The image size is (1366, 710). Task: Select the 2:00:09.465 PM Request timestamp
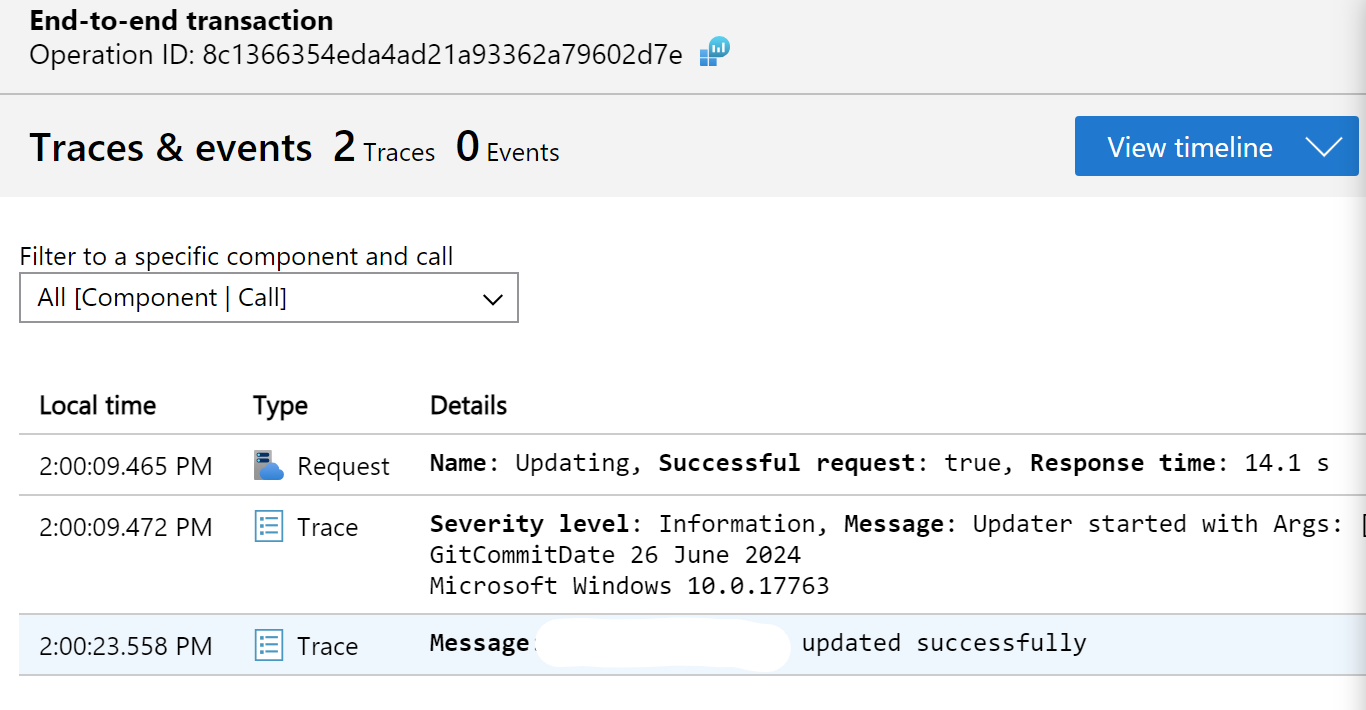click(126, 467)
